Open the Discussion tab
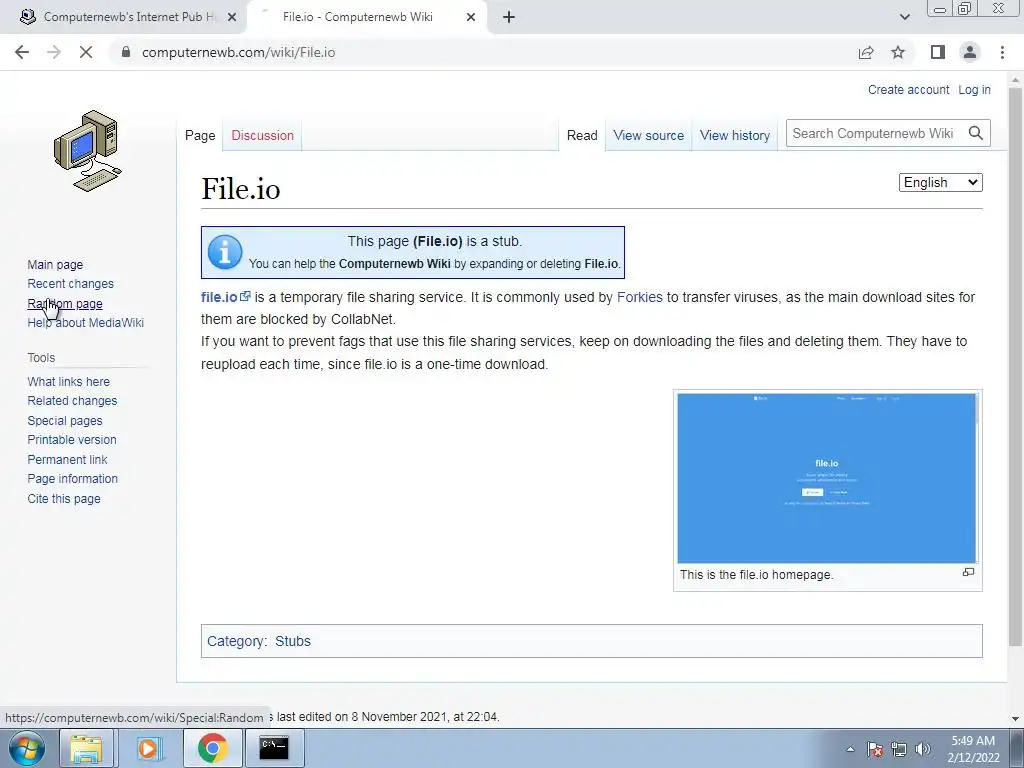Image resolution: width=1024 pixels, height=768 pixels. tap(263, 135)
